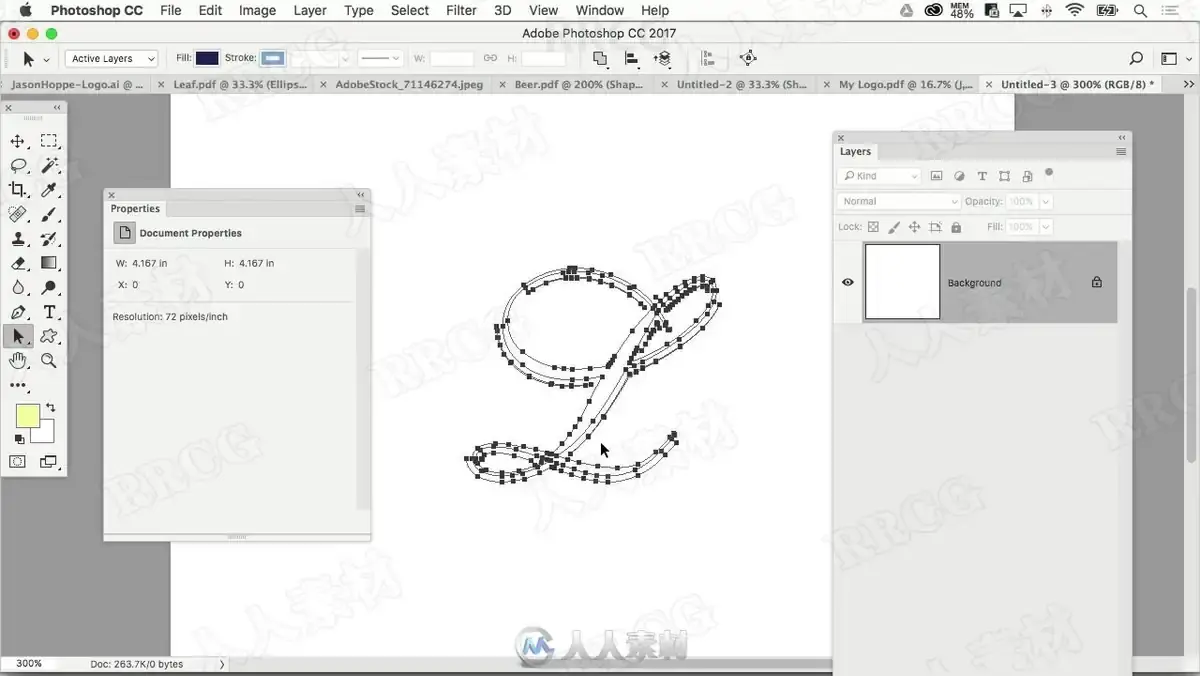
Task: Toggle lock position in Layers panel
Action: pos(914,227)
